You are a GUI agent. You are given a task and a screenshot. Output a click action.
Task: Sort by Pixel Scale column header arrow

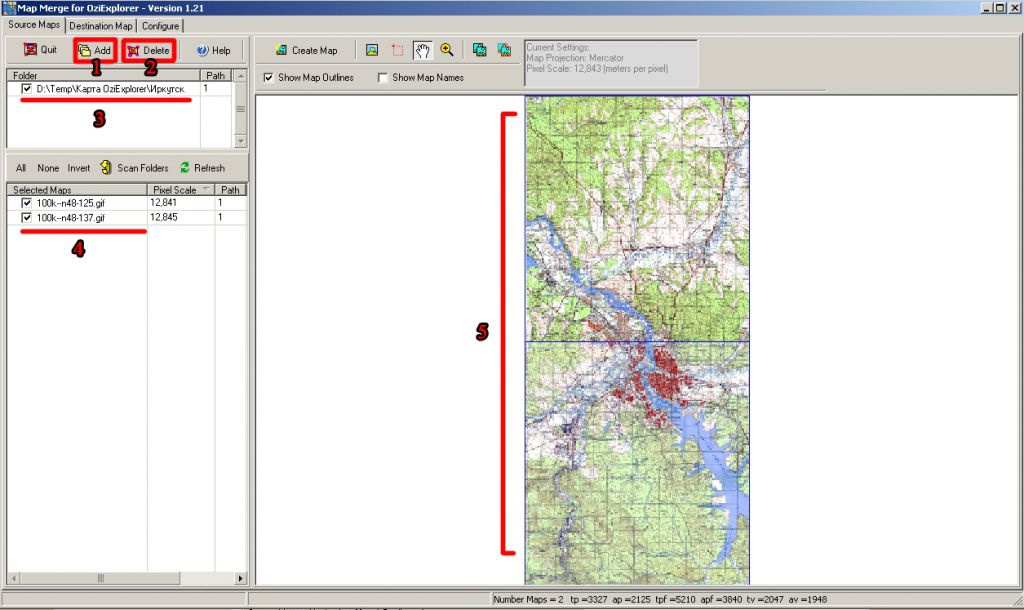(206, 189)
